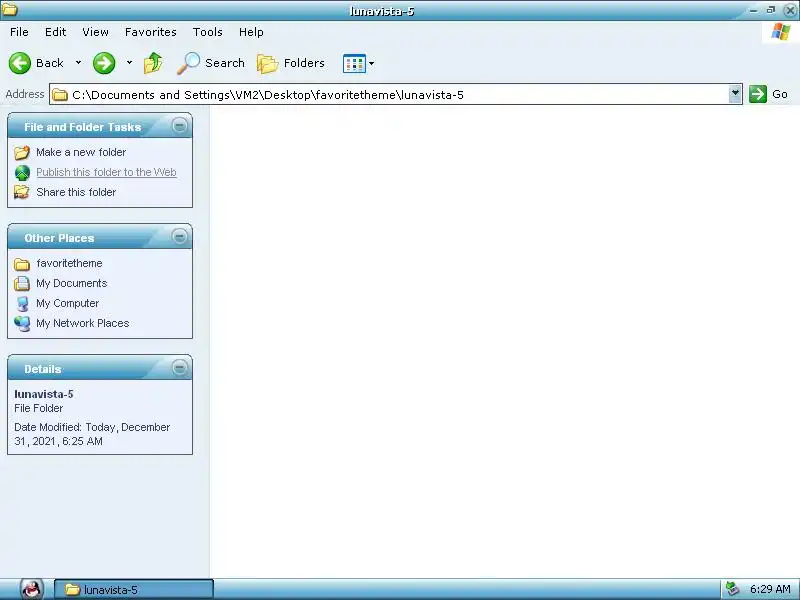Click inside the Address bar path field
This screenshot has height=600, width=800.
(395, 94)
